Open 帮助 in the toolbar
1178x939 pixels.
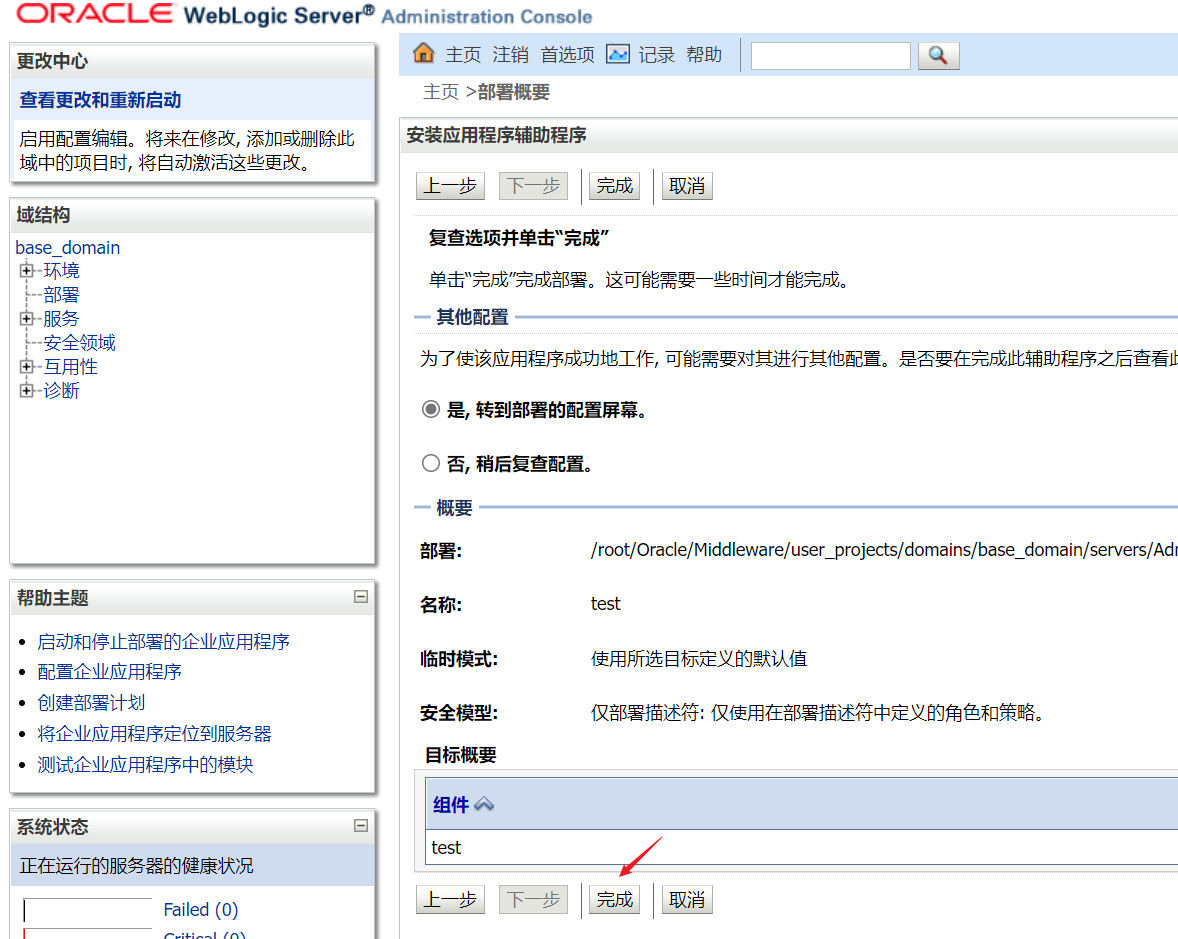click(x=704, y=55)
